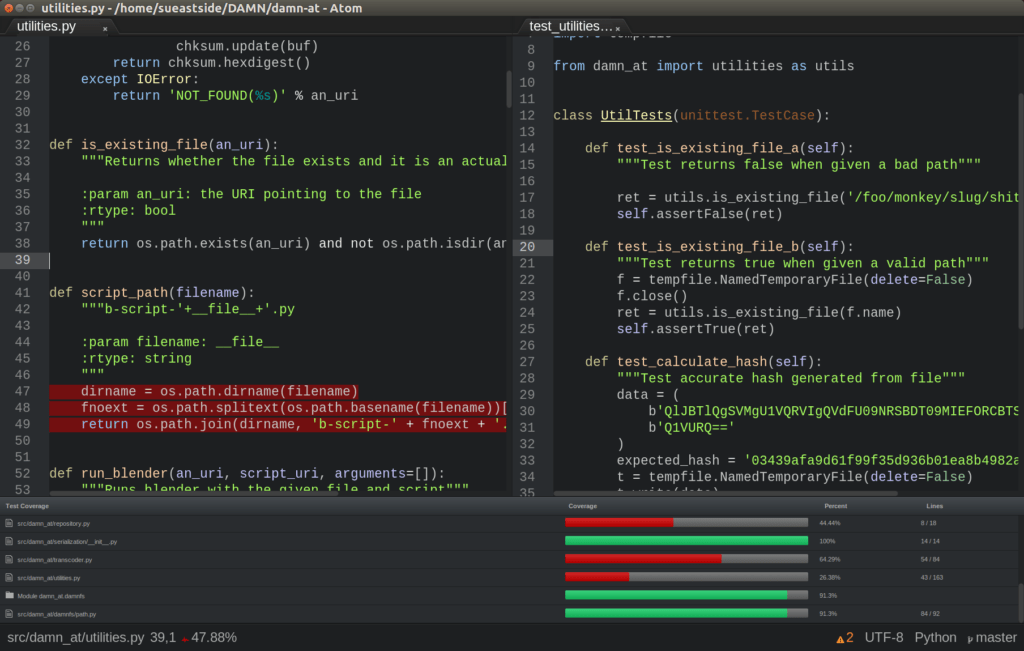Click the file icon beside src/damn_at/utilities.py row

click(10, 577)
